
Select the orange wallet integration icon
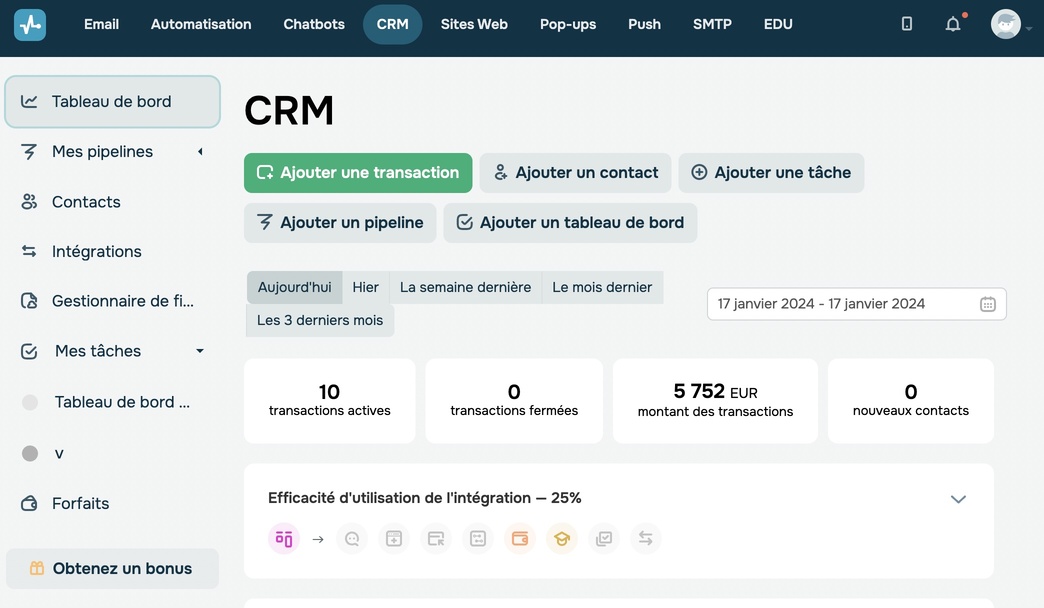519,538
